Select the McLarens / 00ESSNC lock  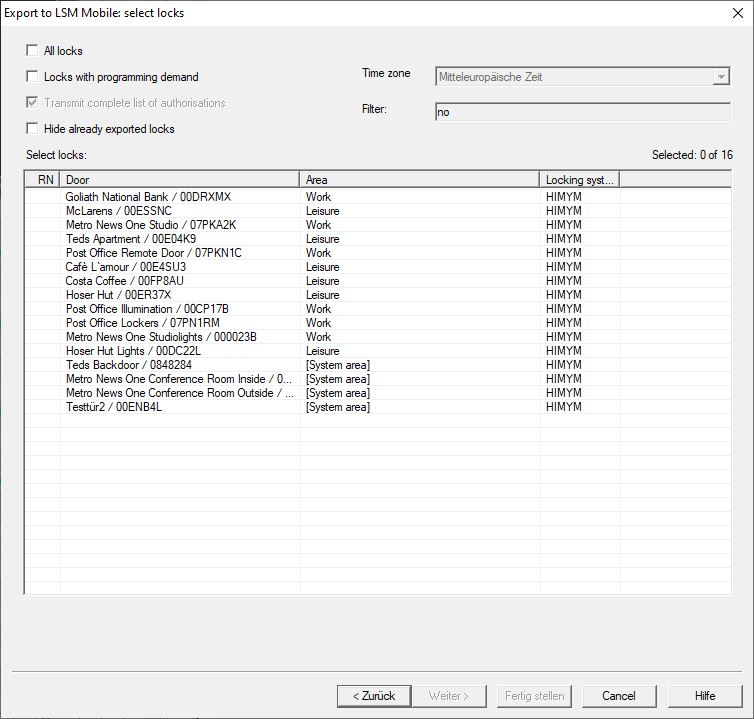tap(118, 211)
